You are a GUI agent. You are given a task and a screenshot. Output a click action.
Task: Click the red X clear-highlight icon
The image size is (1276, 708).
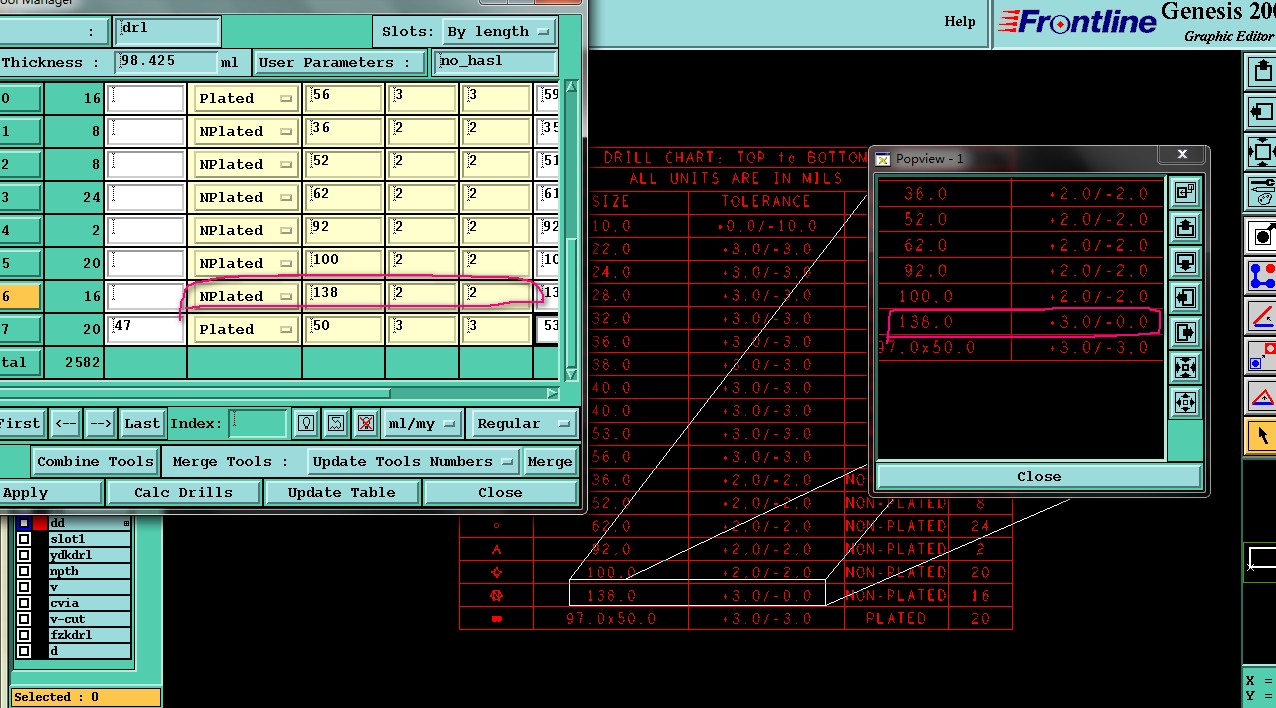(x=366, y=423)
